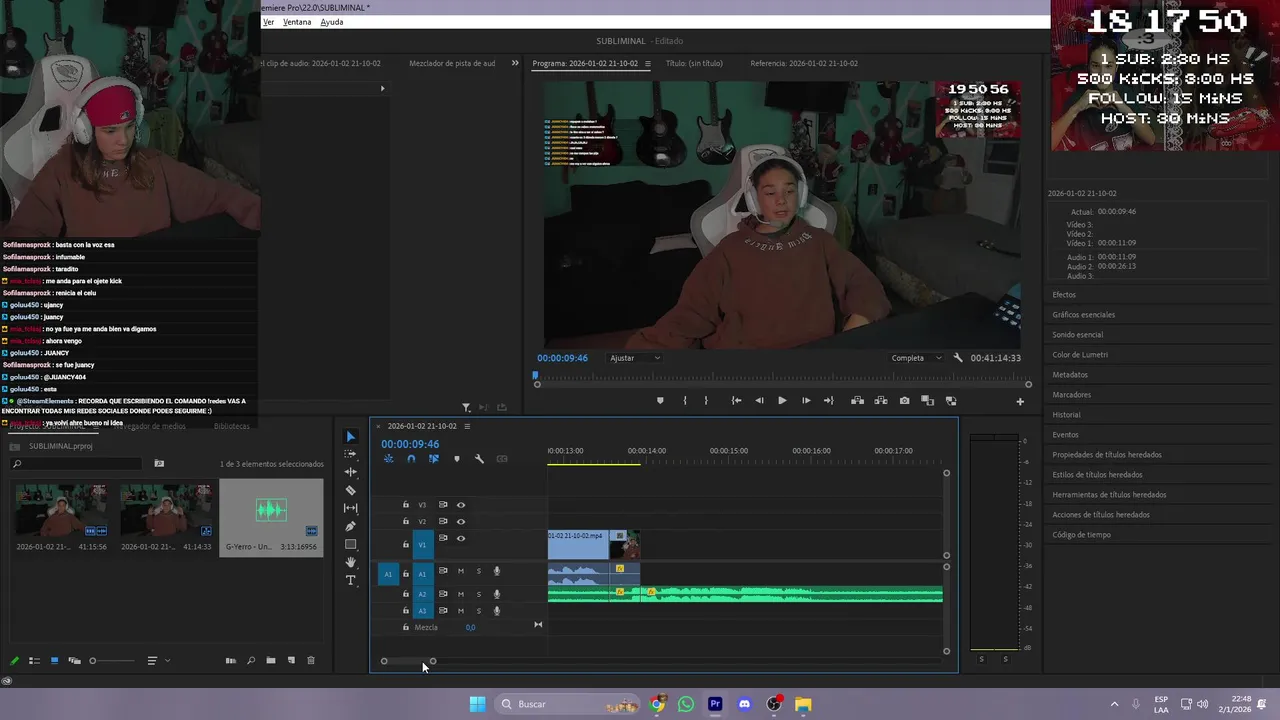Add a marker in the timeline

pyautogui.click(x=457, y=459)
